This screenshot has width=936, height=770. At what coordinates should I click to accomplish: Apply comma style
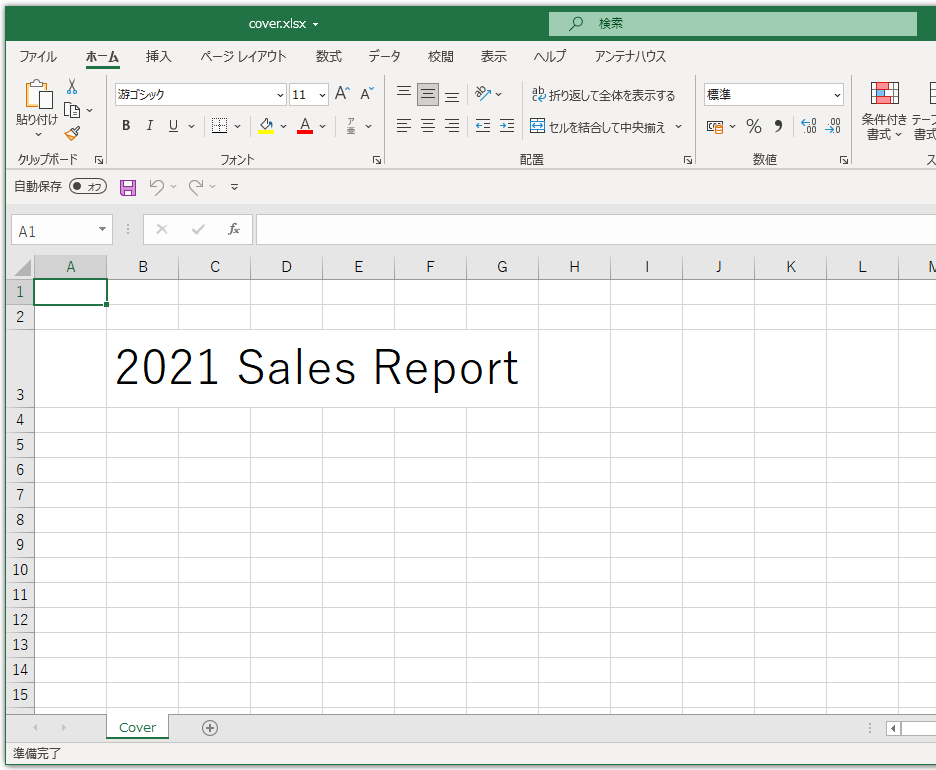pos(778,127)
